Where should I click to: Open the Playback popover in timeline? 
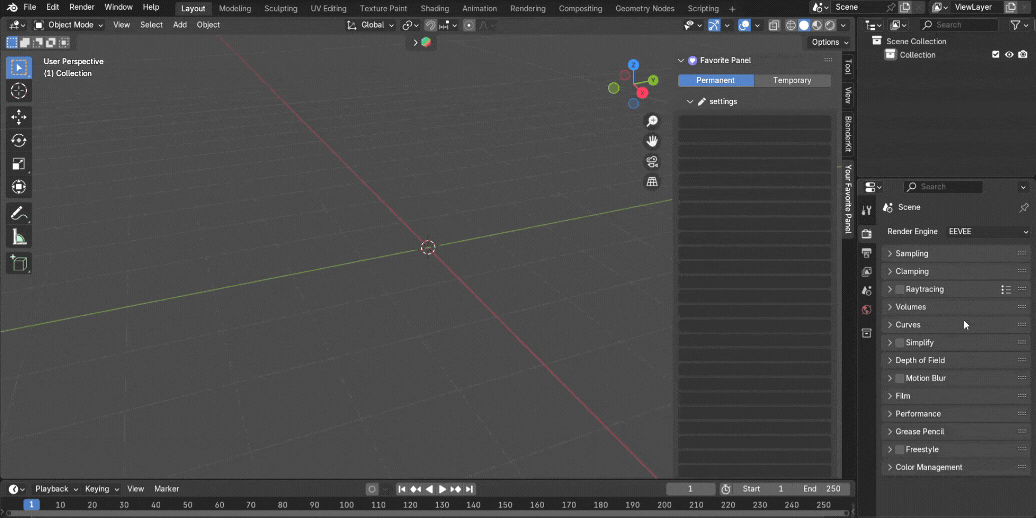[x=56, y=490]
